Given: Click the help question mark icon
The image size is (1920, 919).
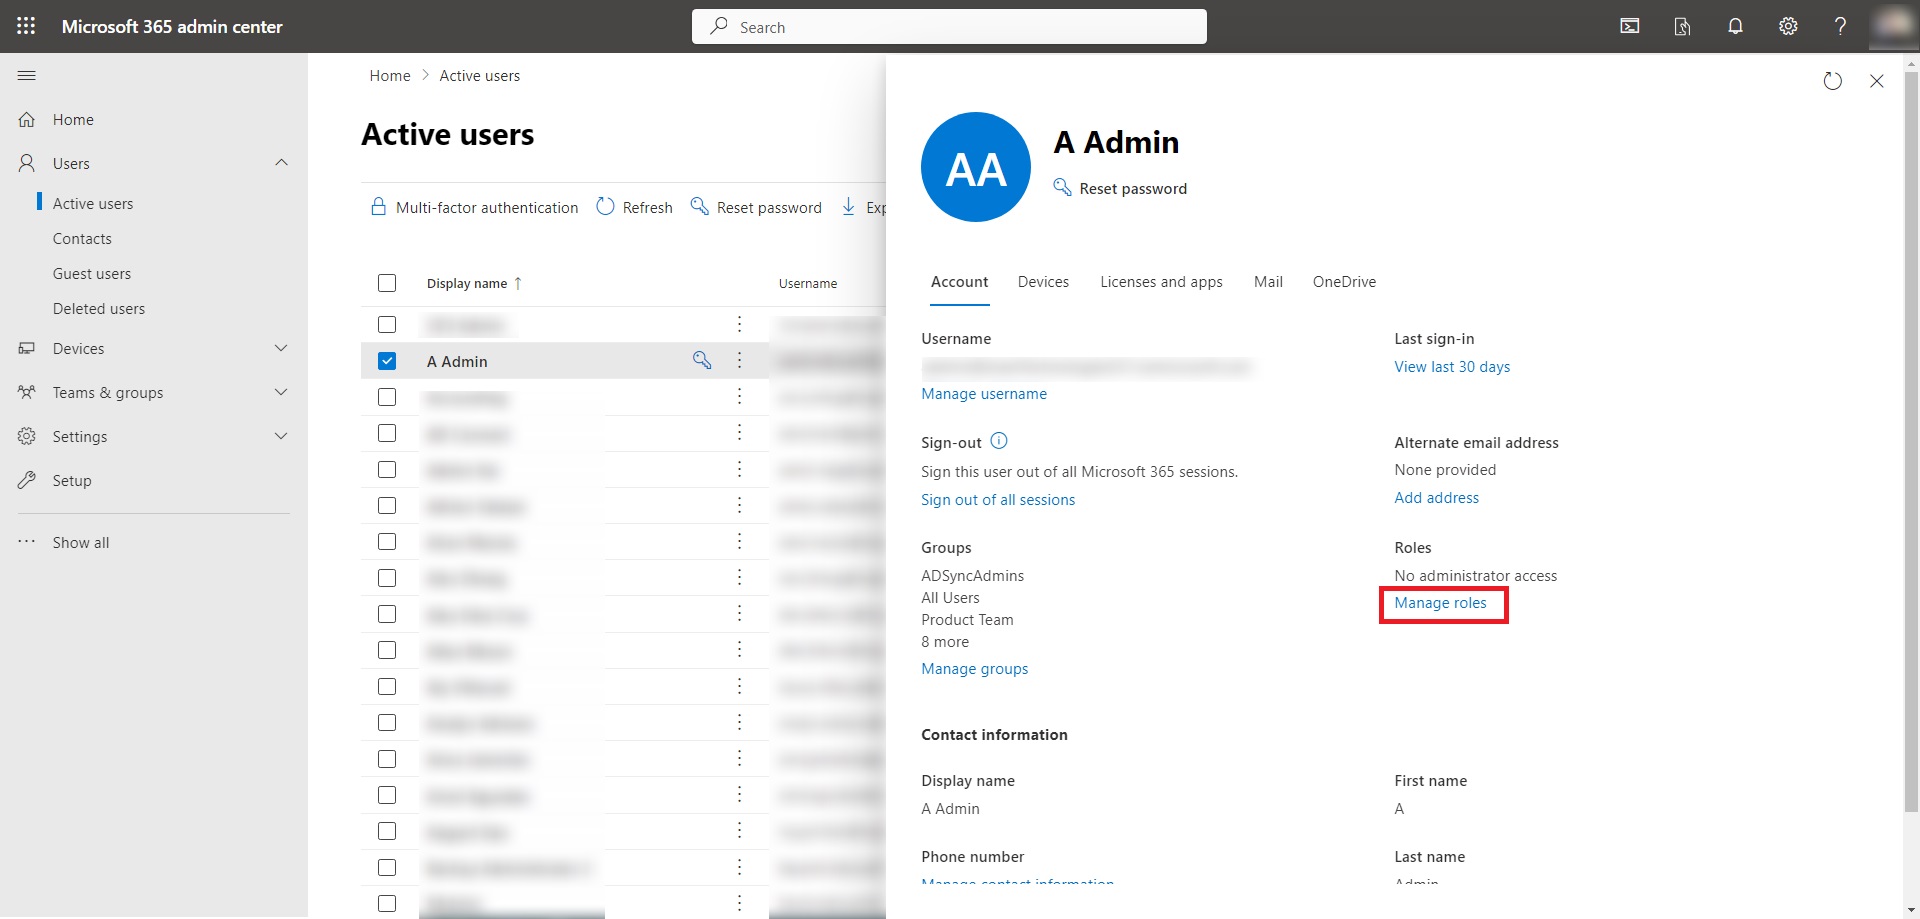Looking at the screenshot, I should coord(1840,26).
